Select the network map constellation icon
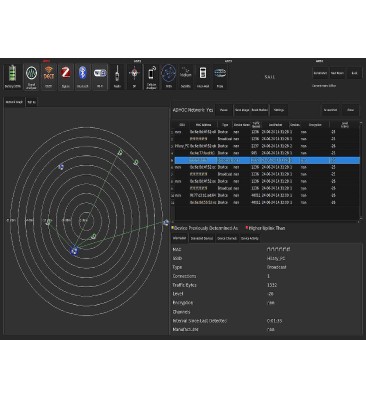 click(169, 77)
